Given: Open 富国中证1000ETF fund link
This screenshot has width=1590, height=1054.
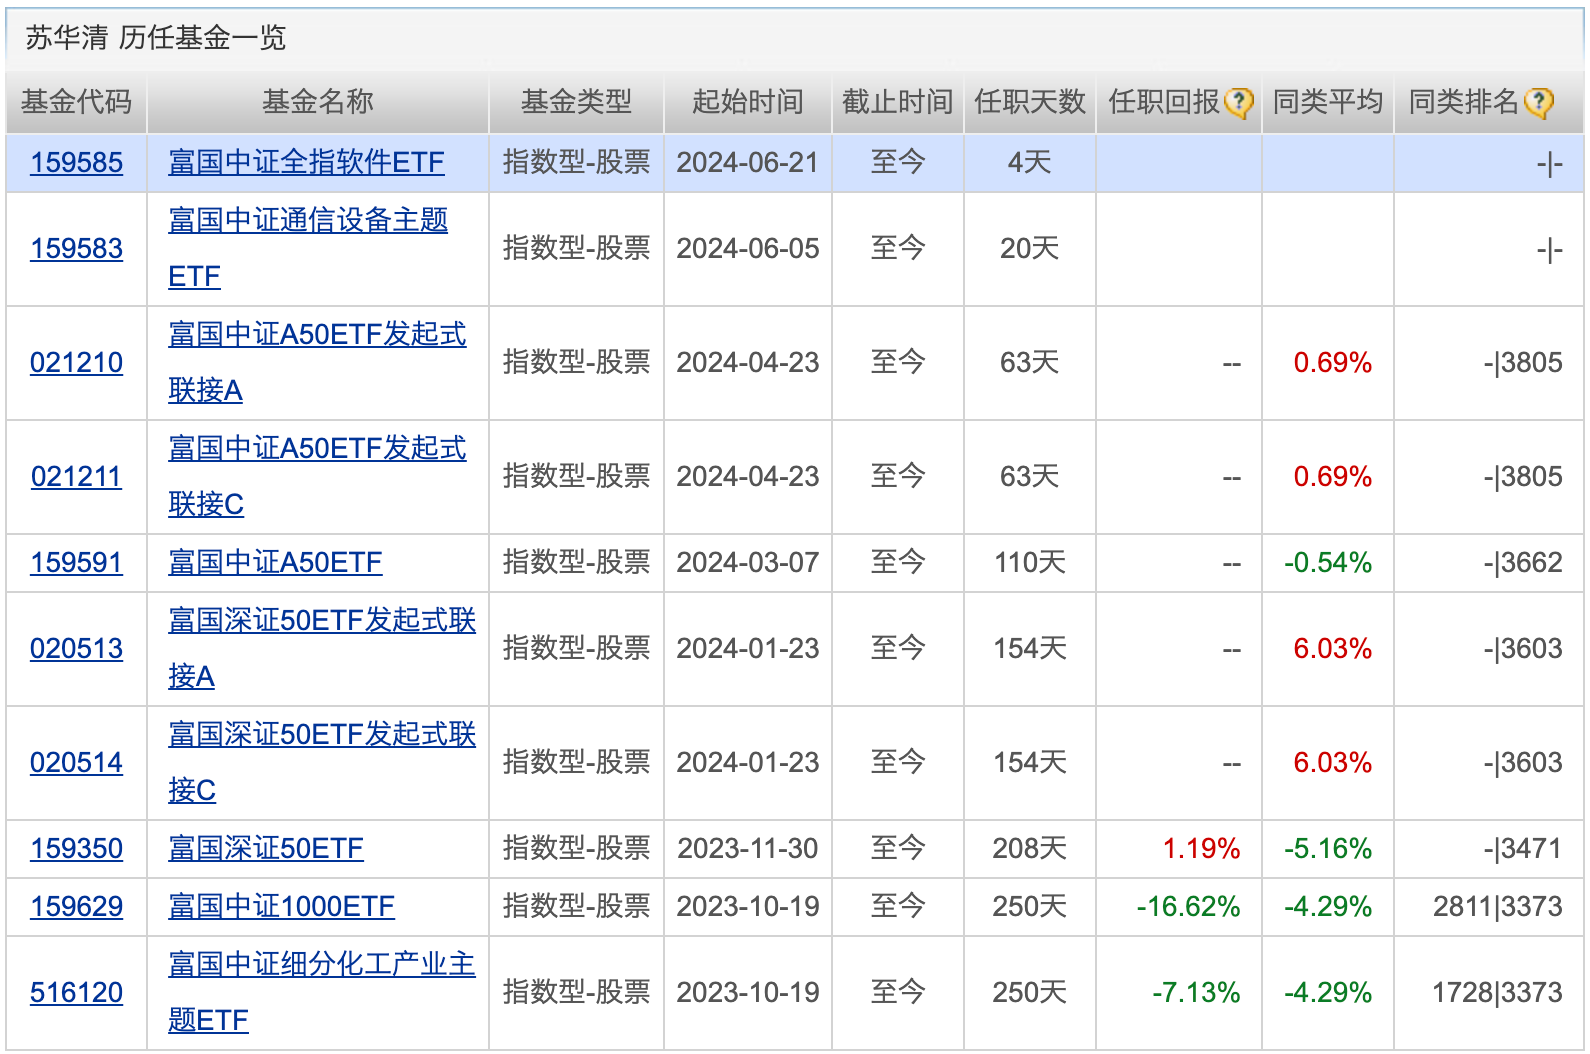Looking at the screenshot, I should [281, 906].
